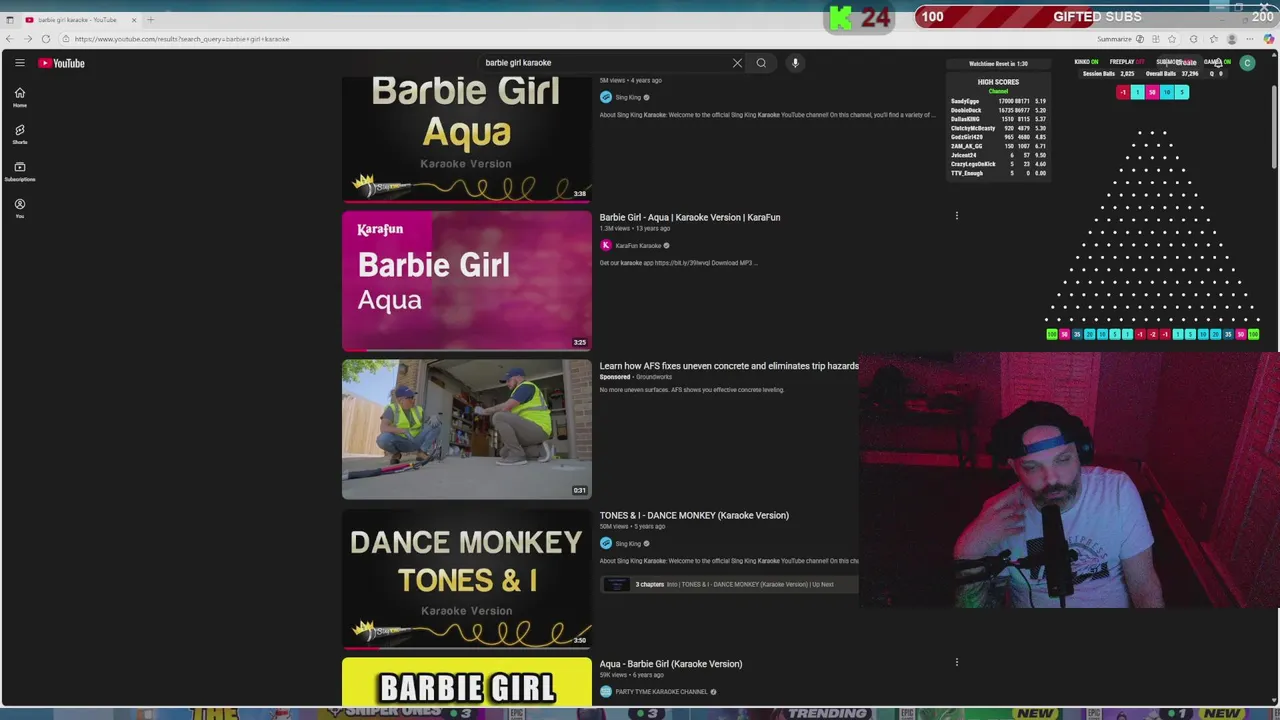This screenshot has height=720, width=1280.
Task: Click Sing King avatar under Dance Monkey
Action: click(x=605, y=543)
